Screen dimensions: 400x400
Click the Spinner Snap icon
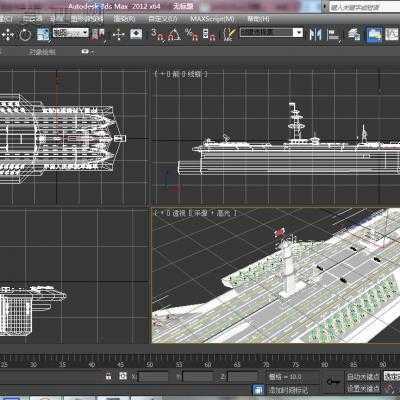tap(209, 34)
